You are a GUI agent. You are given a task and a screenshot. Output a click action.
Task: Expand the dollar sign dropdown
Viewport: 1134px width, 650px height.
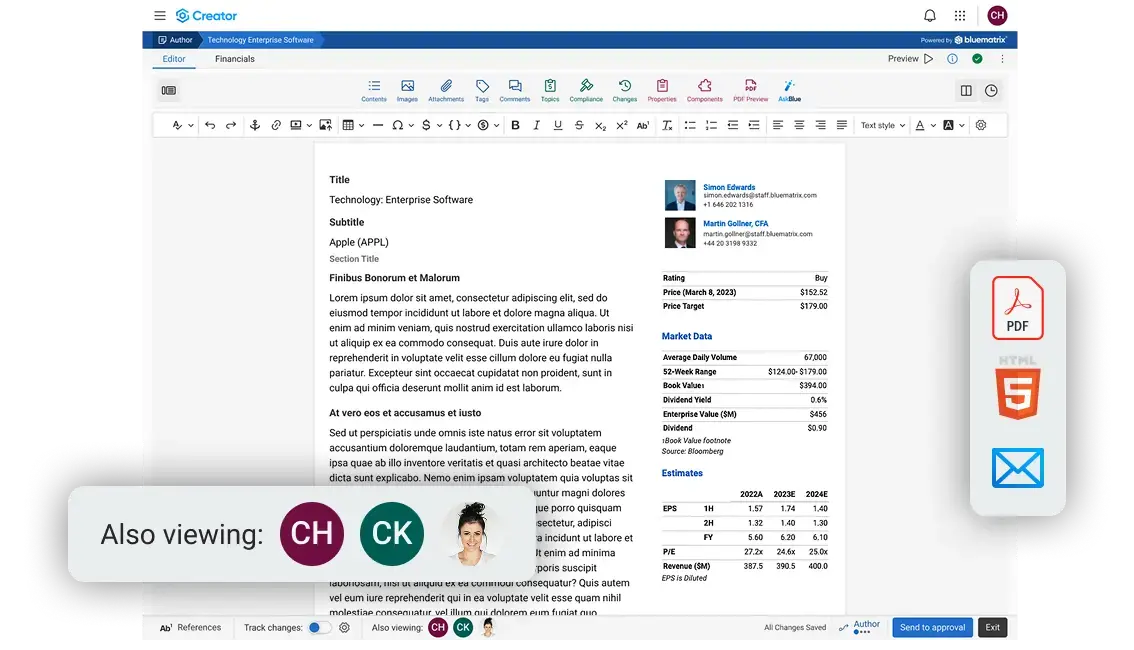coord(439,125)
